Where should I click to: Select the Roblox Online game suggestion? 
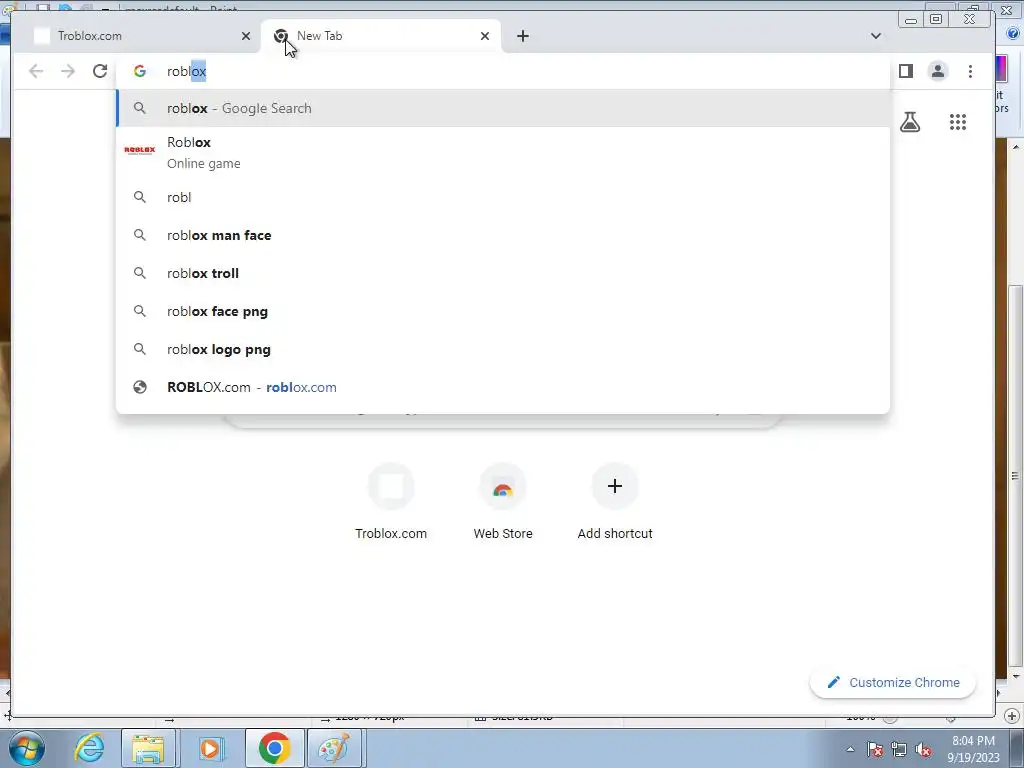pyautogui.click(x=503, y=152)
